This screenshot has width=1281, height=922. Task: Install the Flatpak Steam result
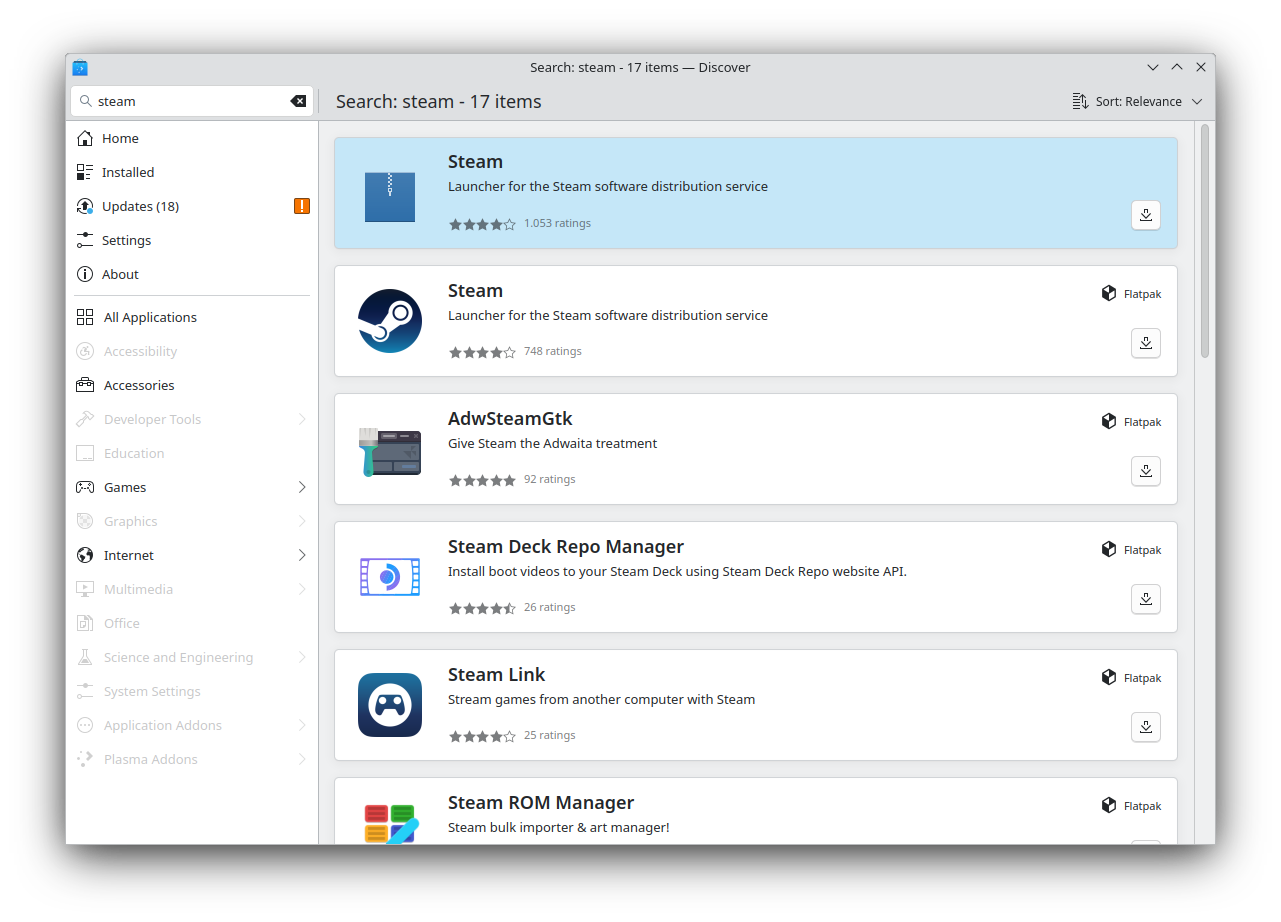1146,343
